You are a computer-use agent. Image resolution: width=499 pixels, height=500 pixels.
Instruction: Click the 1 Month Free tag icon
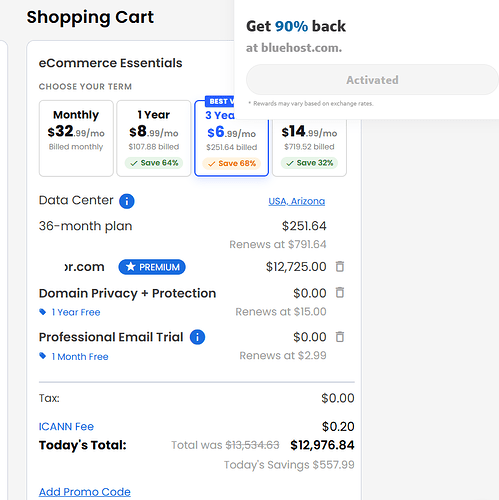43,356
